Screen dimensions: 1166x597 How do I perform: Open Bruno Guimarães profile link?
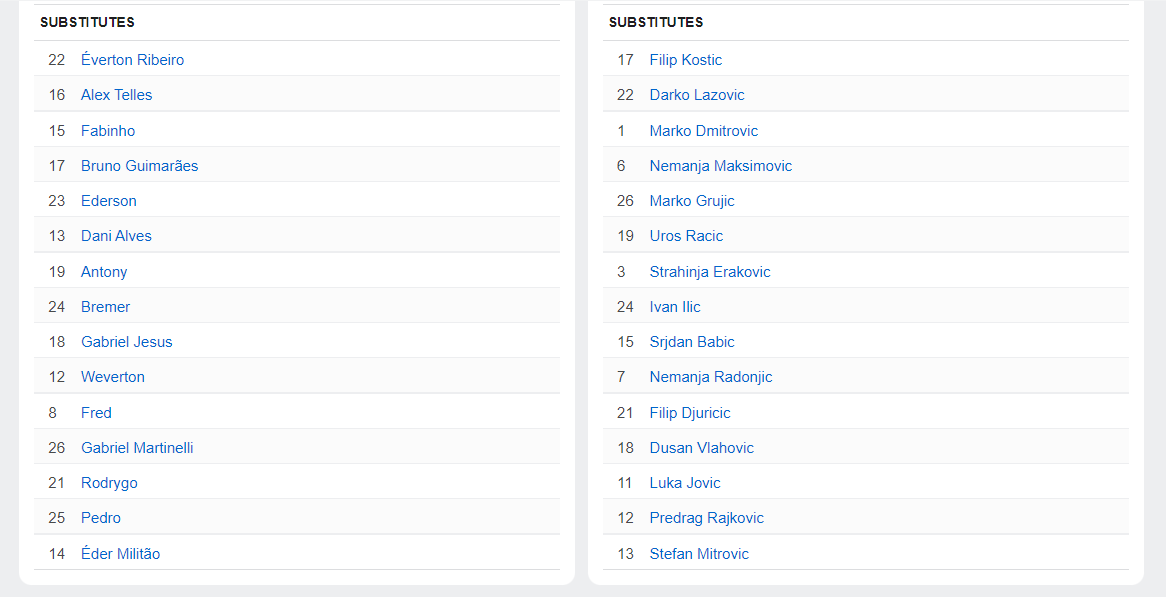(x=140, y=165)
